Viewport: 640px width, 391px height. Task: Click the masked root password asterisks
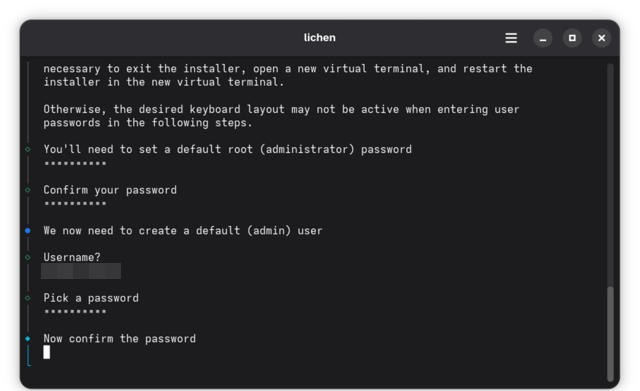[75, 163]
